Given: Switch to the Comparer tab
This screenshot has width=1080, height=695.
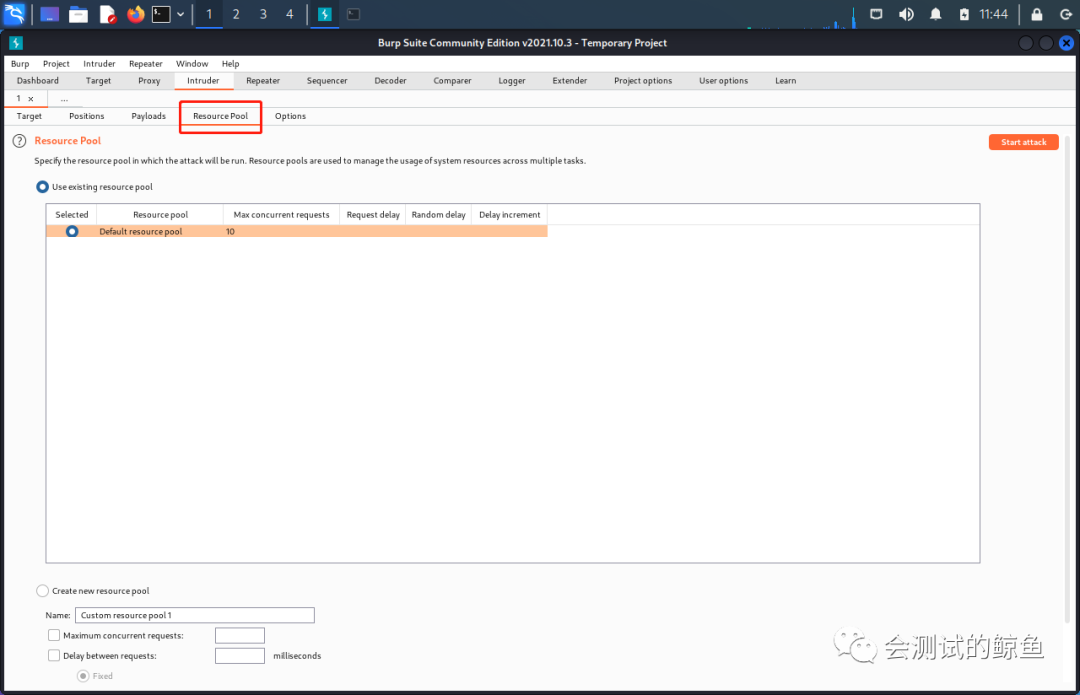Looking at the screenshot, I should coord(452,81).
